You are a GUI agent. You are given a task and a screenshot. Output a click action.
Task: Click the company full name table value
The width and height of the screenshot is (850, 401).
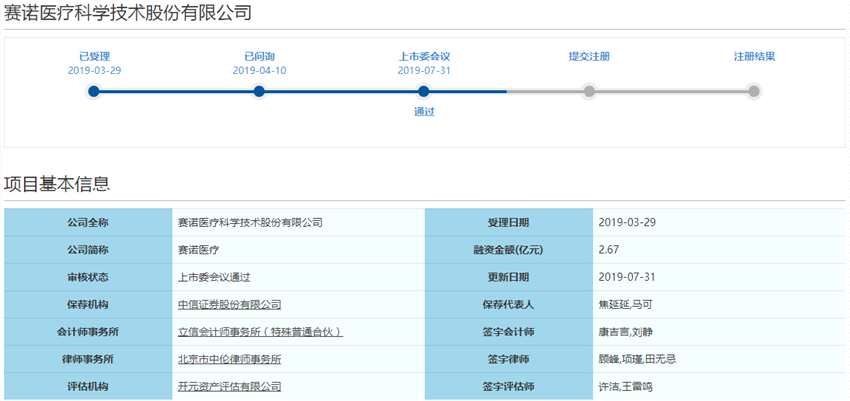(250, 222)
